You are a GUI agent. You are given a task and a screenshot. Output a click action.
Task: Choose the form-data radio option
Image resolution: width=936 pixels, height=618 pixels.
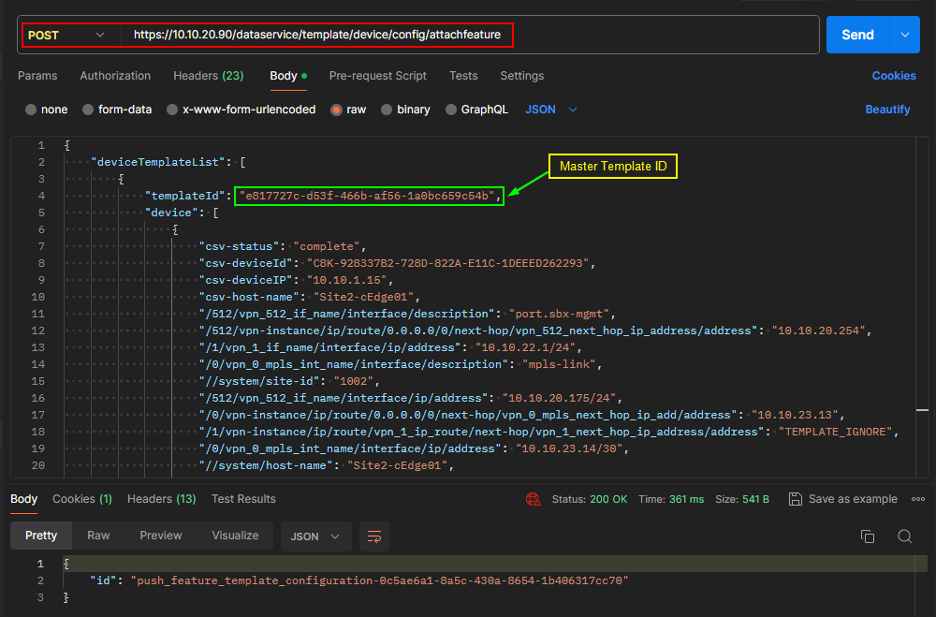tap(89, 110)
